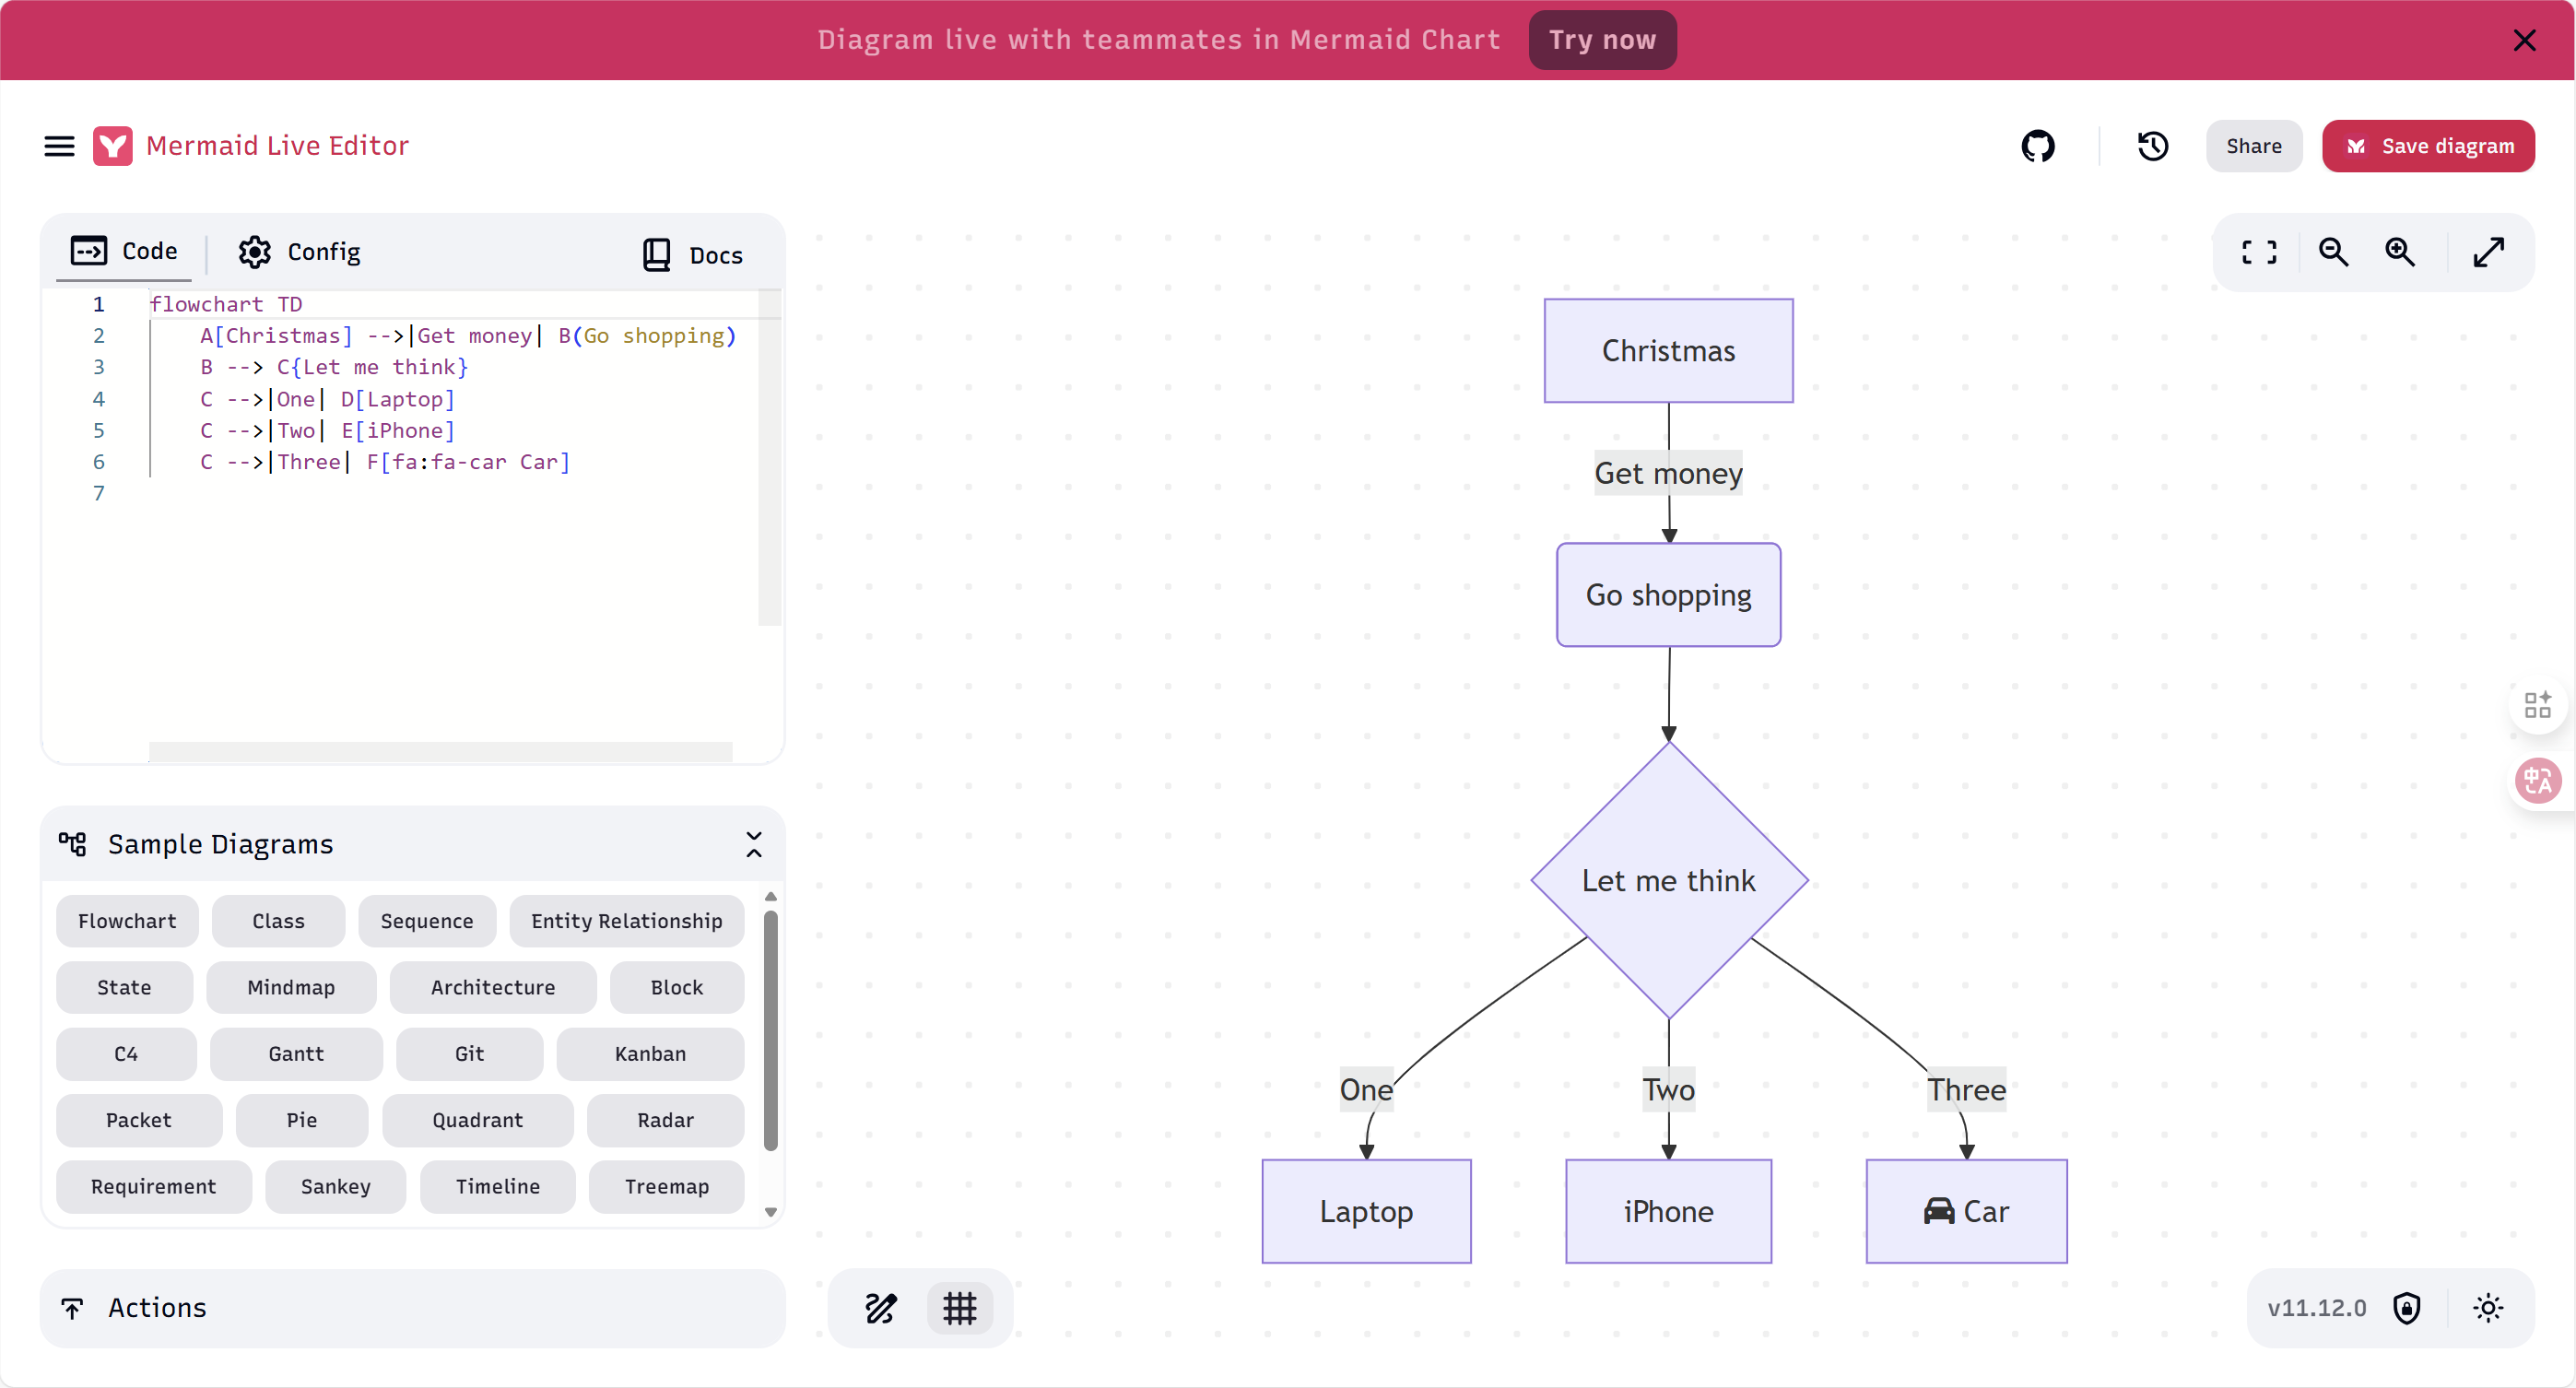Open the floating widgets side button

(2537, 705)
